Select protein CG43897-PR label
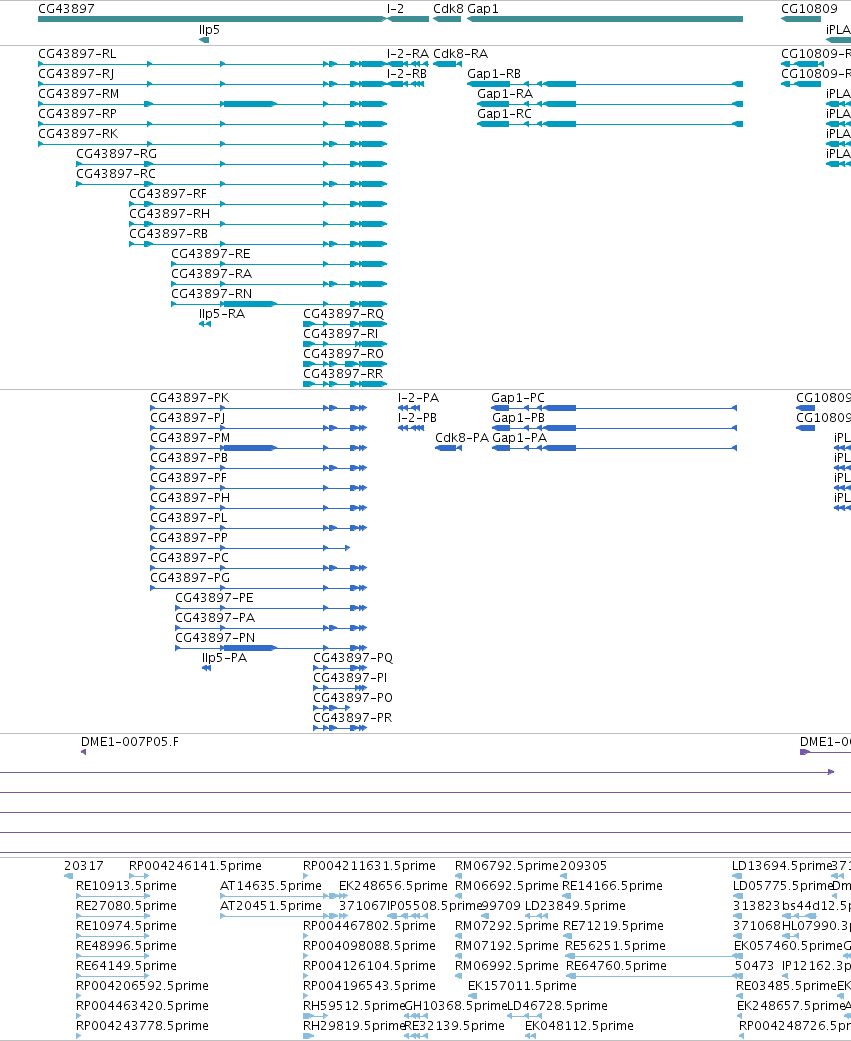 click(x=352, y=718)
